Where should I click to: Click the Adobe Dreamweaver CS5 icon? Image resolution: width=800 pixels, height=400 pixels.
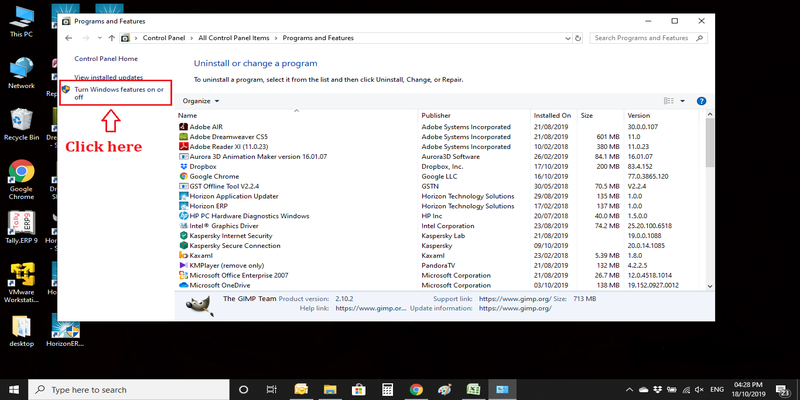click(184, 137)
